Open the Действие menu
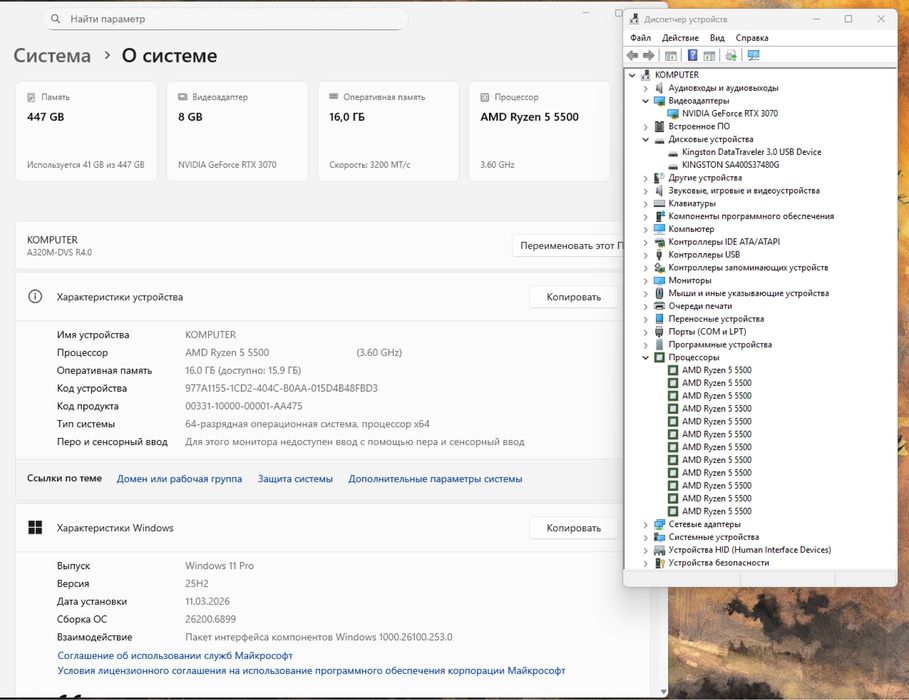Viewport: 909px width, 700px height. [x=680, y=38]
